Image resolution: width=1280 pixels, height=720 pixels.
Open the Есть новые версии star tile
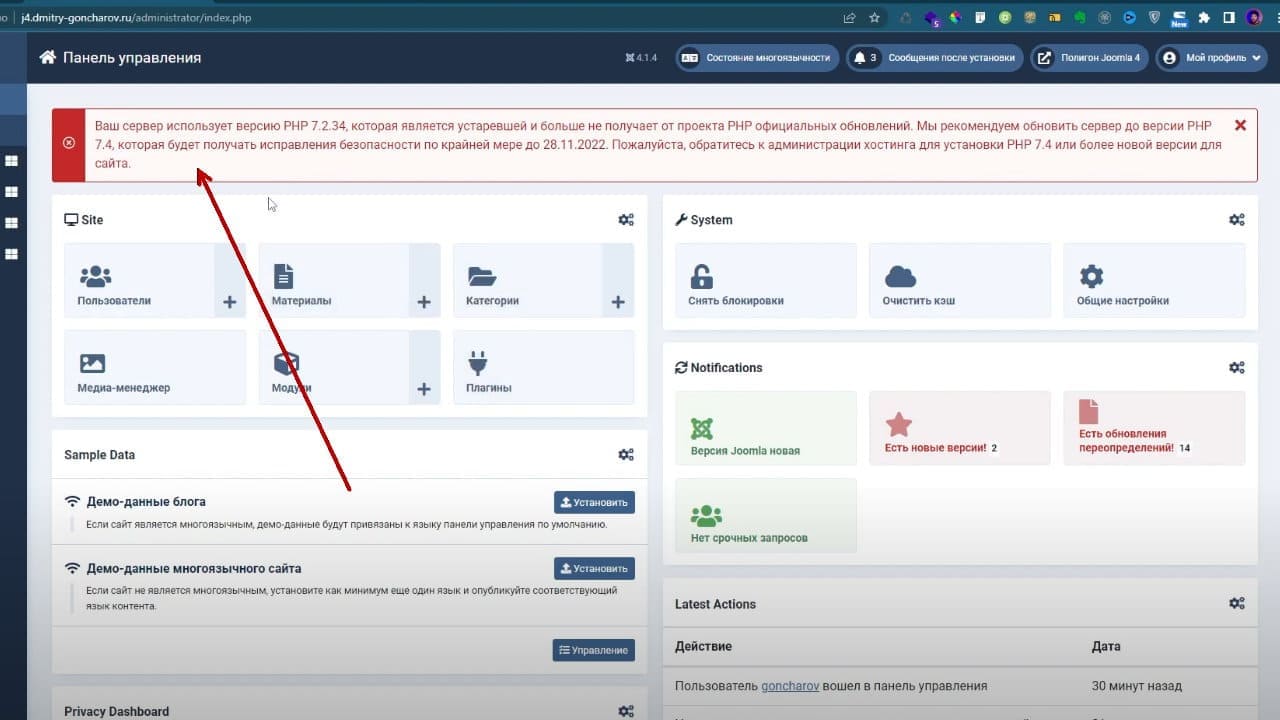click(960, 428)
